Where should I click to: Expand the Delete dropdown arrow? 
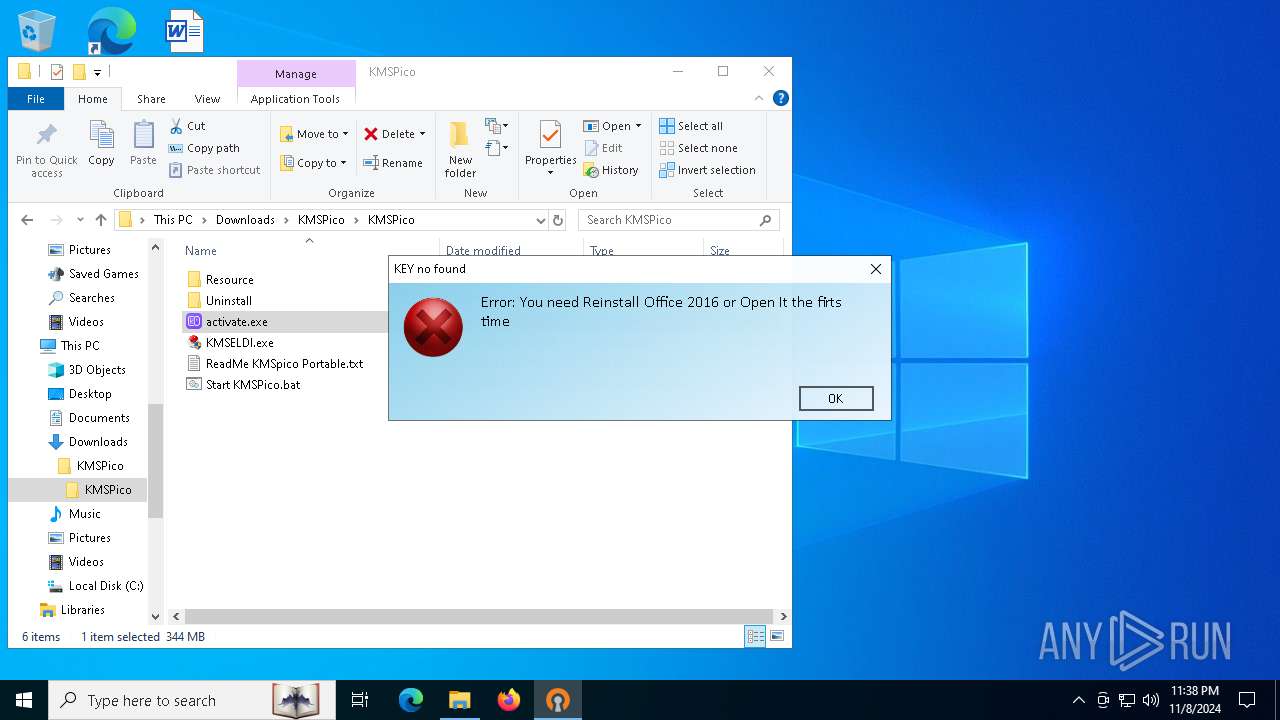coord(422,134)
